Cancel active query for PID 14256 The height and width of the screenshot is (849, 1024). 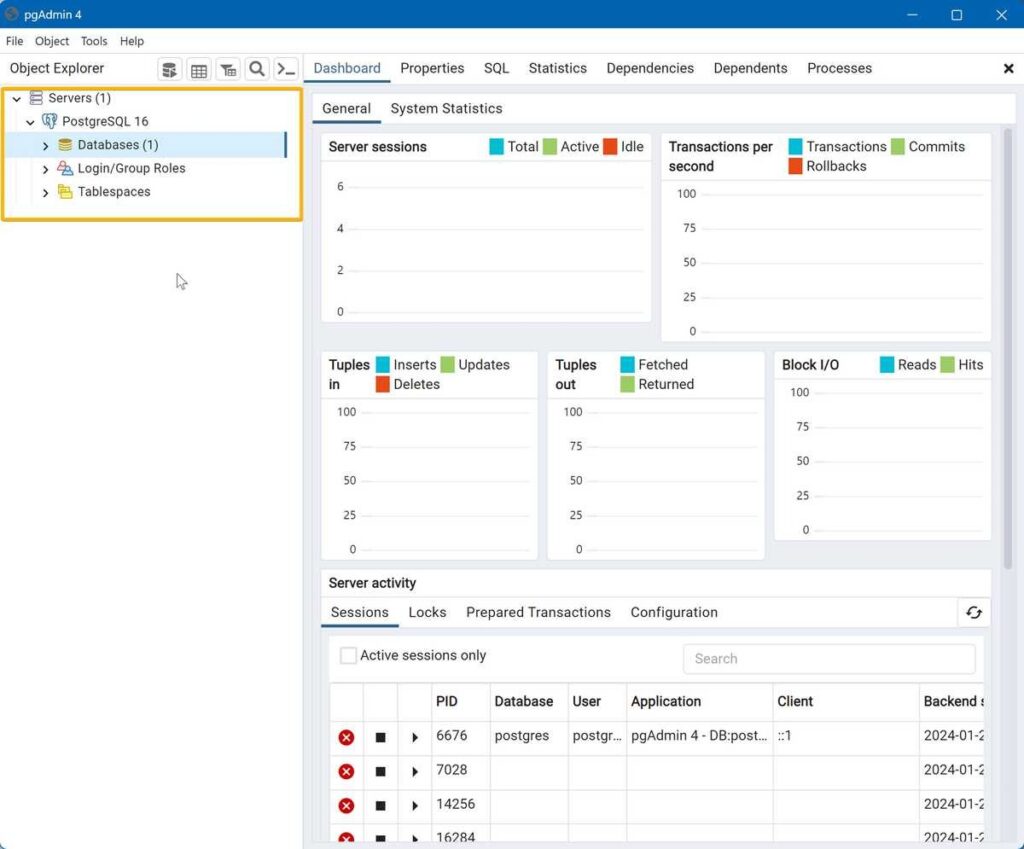(x=380, y=805)
